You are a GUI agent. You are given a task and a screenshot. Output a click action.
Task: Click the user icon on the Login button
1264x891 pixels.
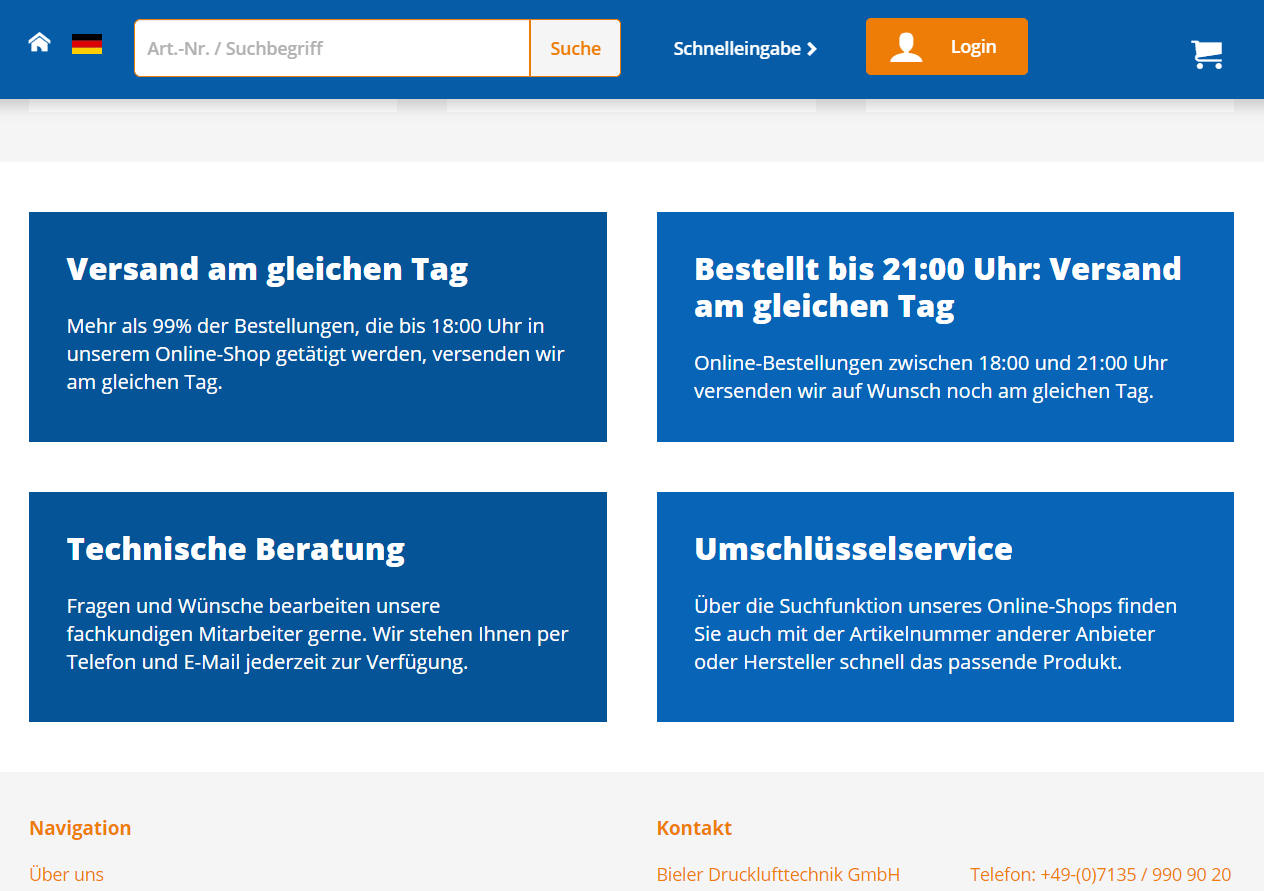[x=906, y=46]
